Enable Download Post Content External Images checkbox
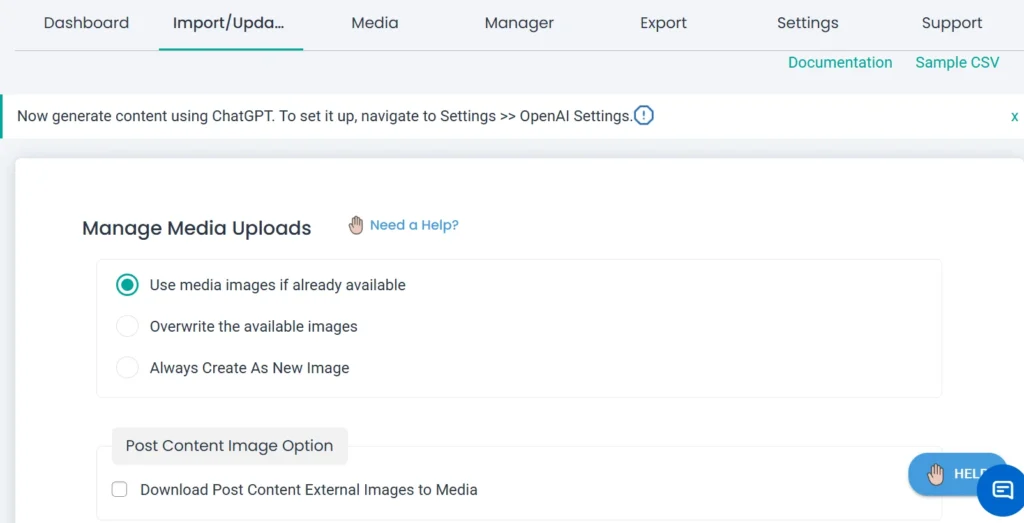This screenshot has height=523, width=1024. (120, 490)
